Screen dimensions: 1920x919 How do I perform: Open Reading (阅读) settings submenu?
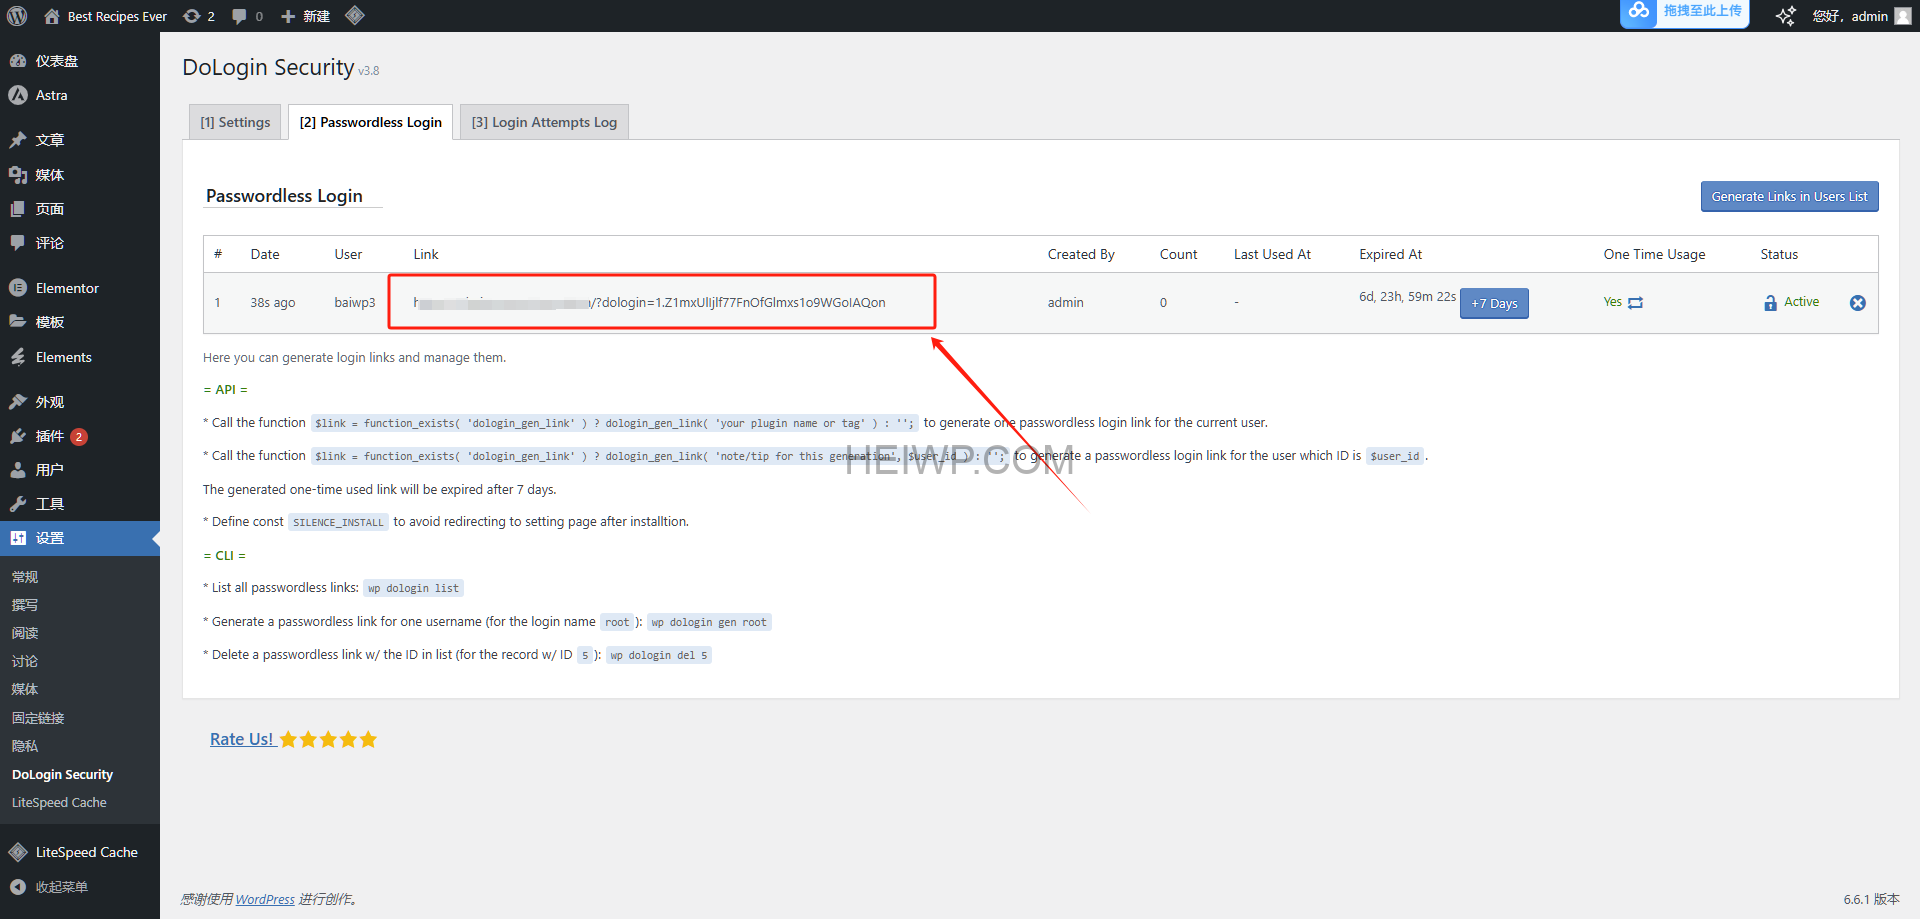(25, 633)
